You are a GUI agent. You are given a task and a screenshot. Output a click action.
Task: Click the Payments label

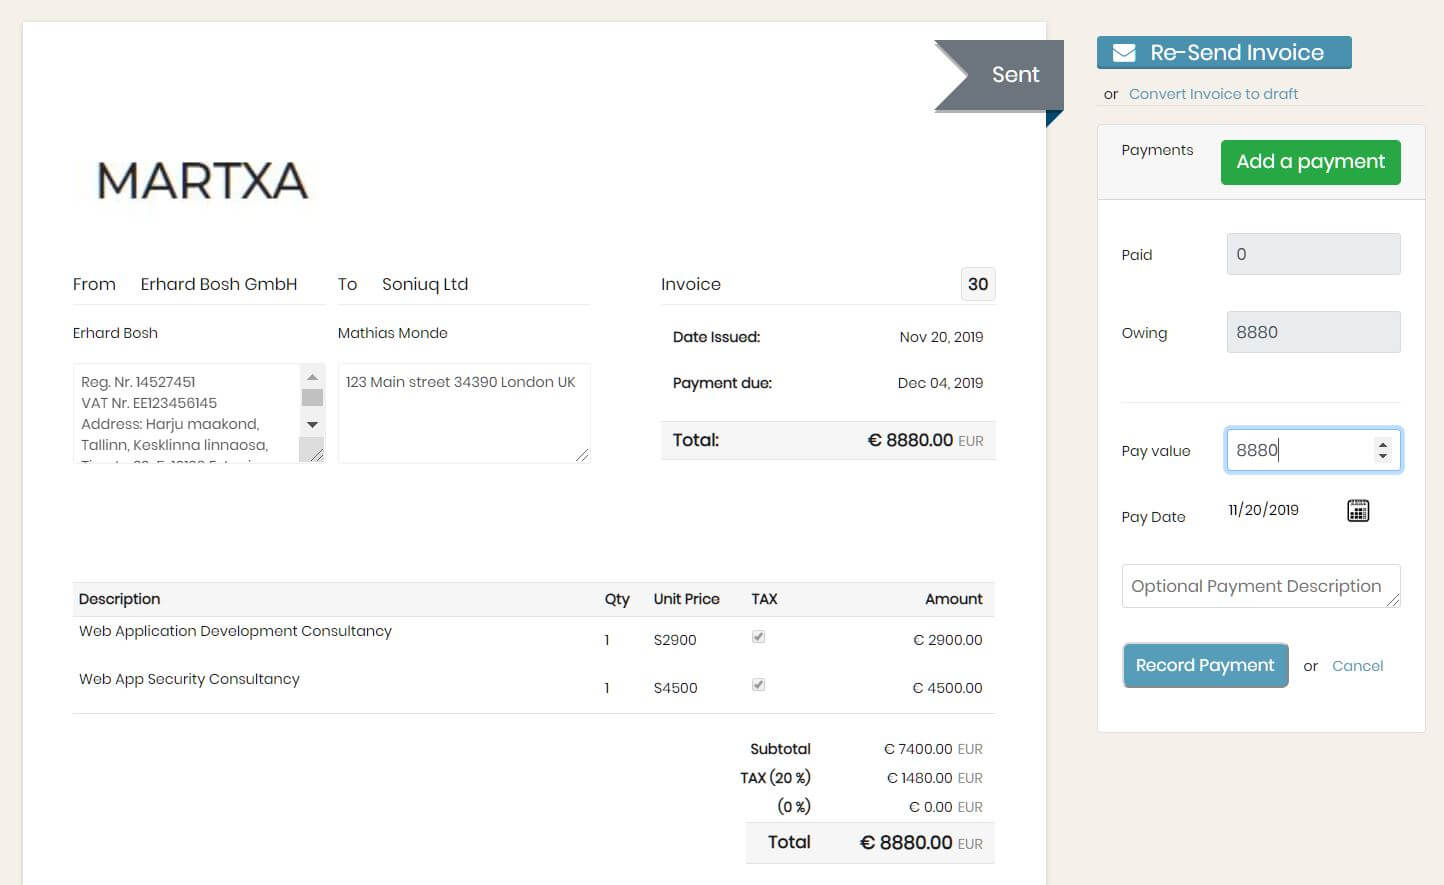(x=1157, y=150)
